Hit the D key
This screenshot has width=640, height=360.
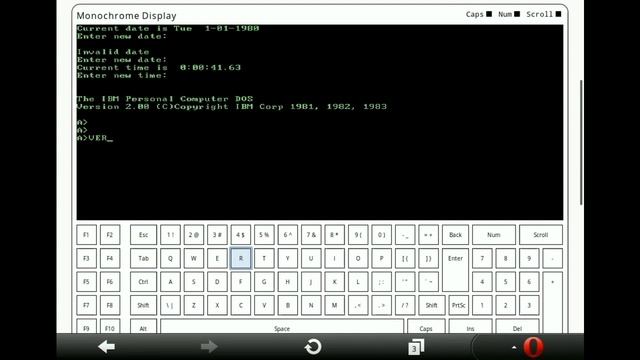[217, 282]
